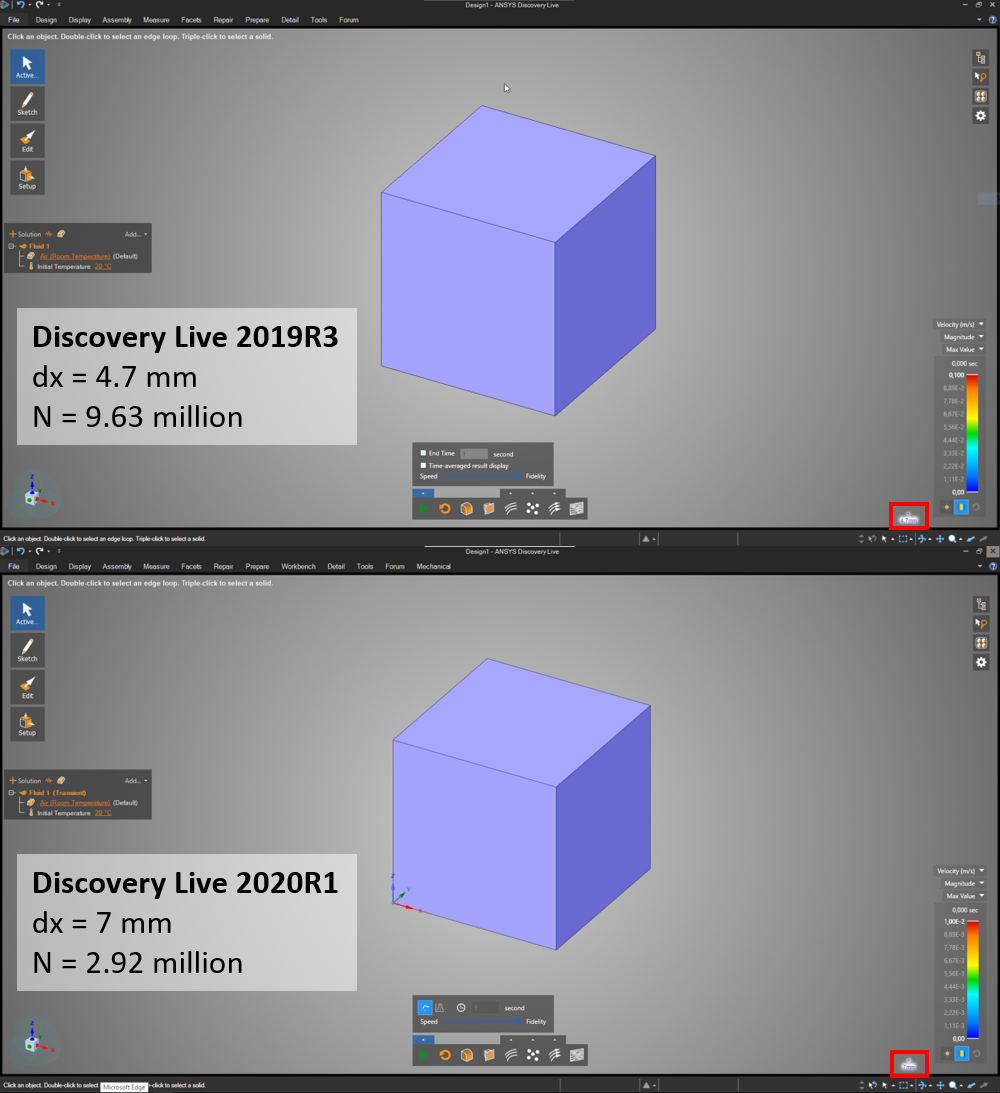Open the settings gear in bottom window
The image size is (1000, 1093).
tap(980, 662)
